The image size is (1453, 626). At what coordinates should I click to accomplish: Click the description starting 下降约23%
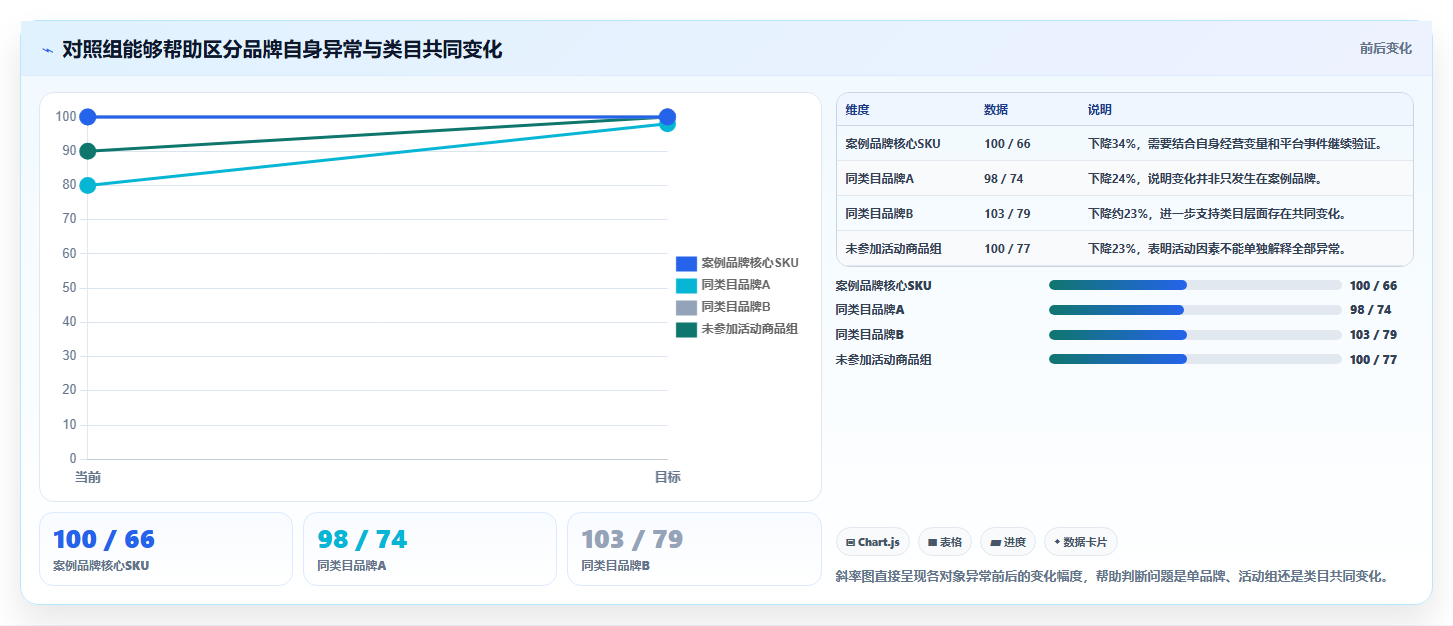point(1217,214)
